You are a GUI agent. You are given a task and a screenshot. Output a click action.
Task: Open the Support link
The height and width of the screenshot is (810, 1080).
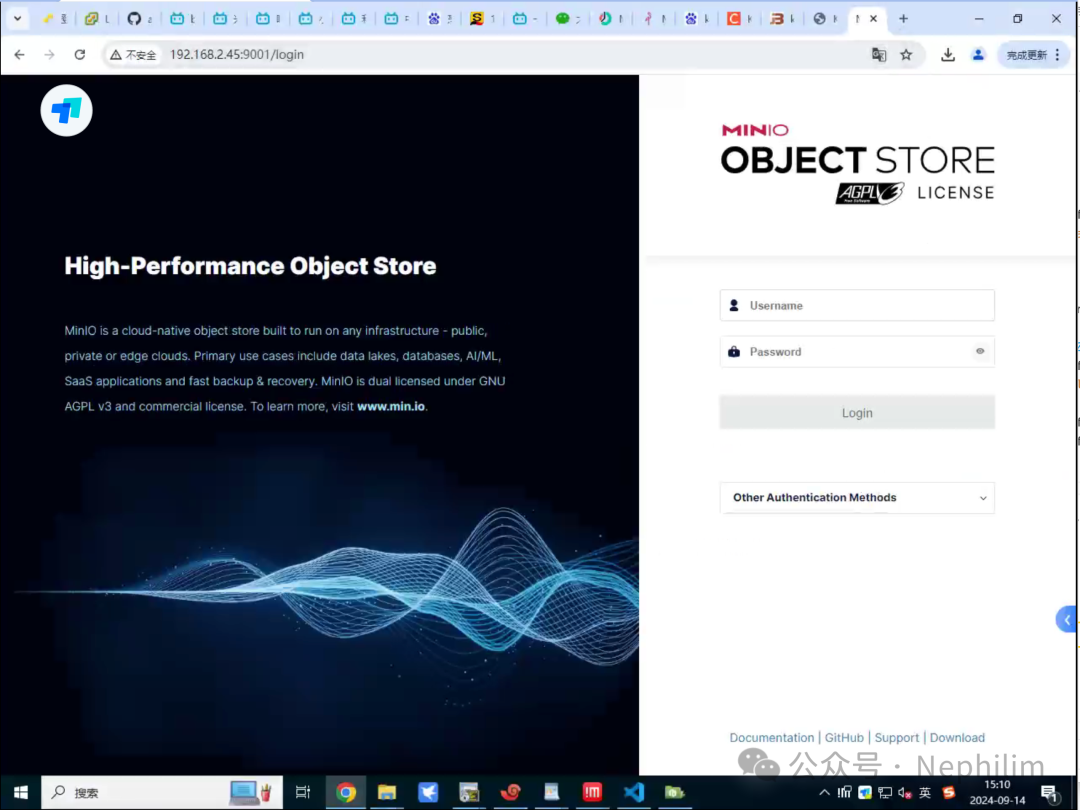[x=896, y=738]
